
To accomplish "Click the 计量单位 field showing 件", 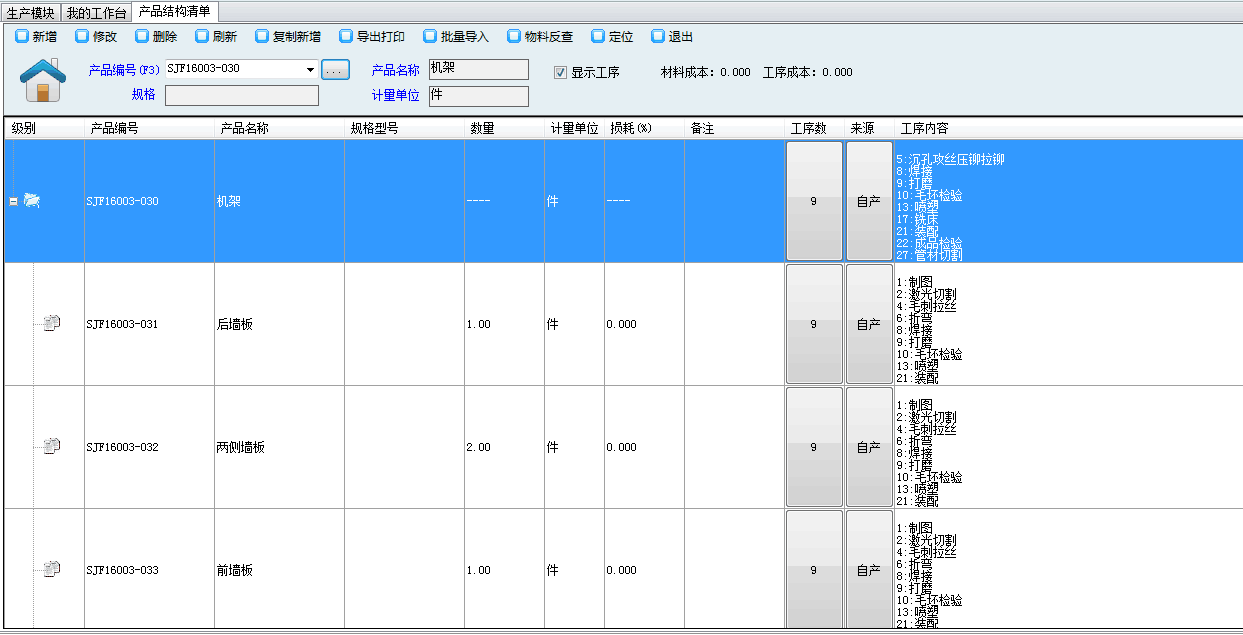I will tap(479, 96).
